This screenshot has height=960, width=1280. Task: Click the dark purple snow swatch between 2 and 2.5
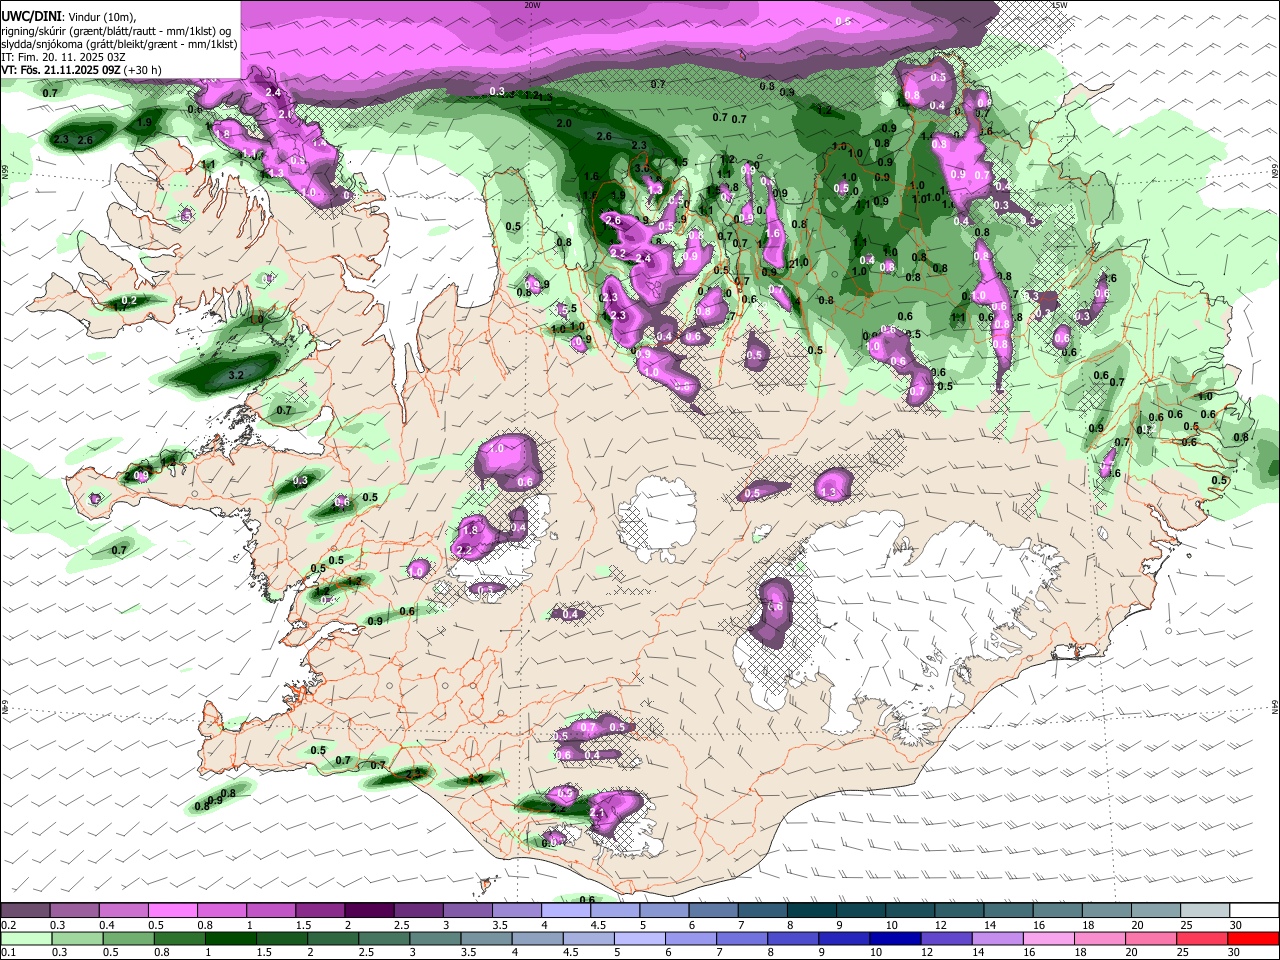[369, 910]
